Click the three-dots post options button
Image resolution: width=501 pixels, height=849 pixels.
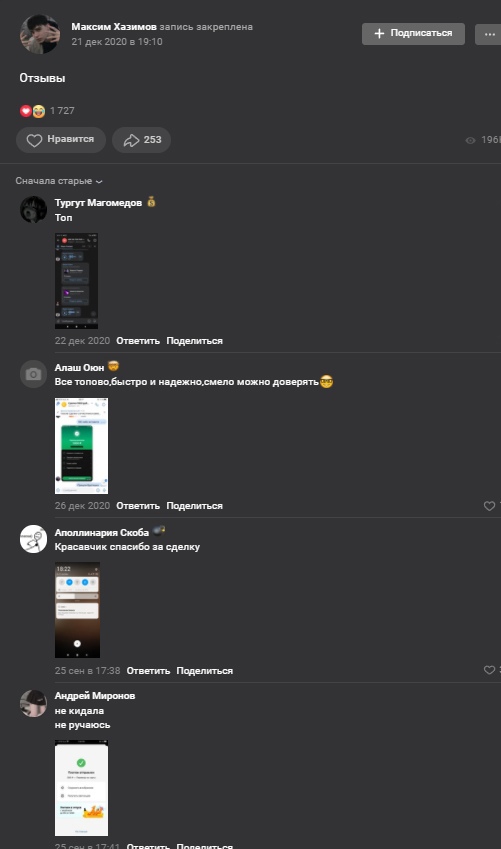click(489, 34)
